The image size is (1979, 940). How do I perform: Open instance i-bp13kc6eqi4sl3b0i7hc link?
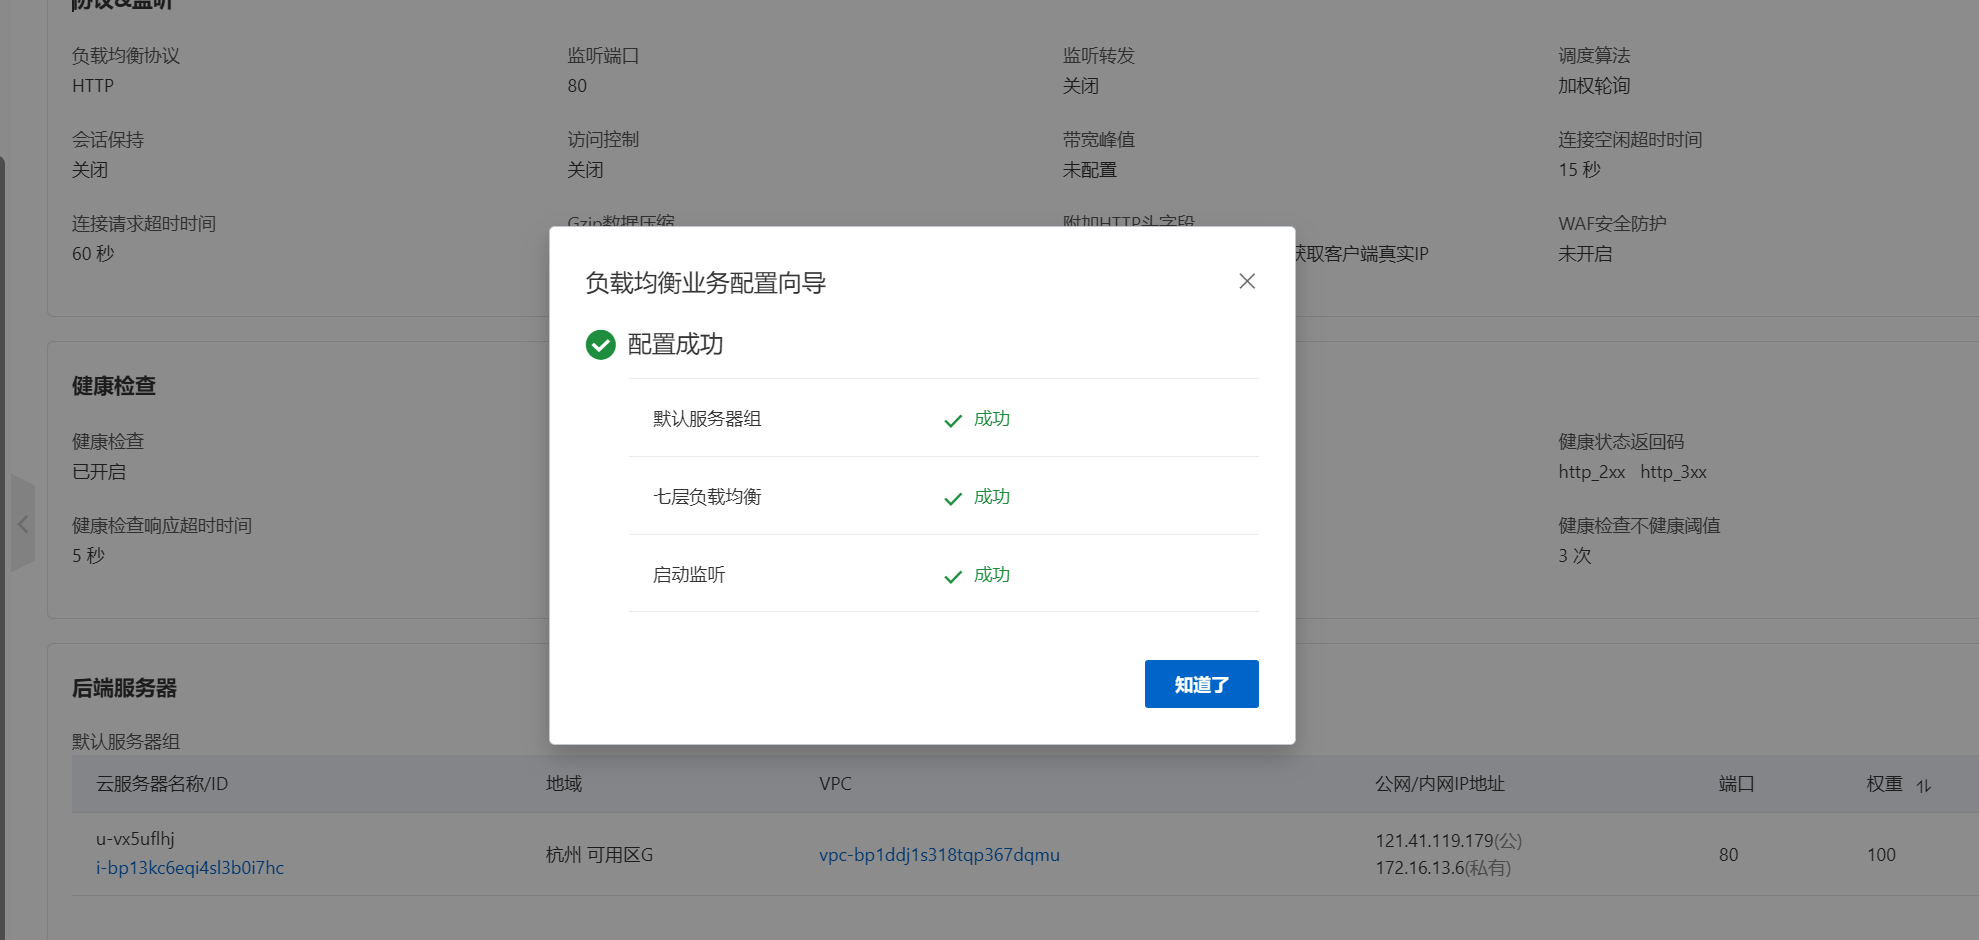tap(190, 868)
